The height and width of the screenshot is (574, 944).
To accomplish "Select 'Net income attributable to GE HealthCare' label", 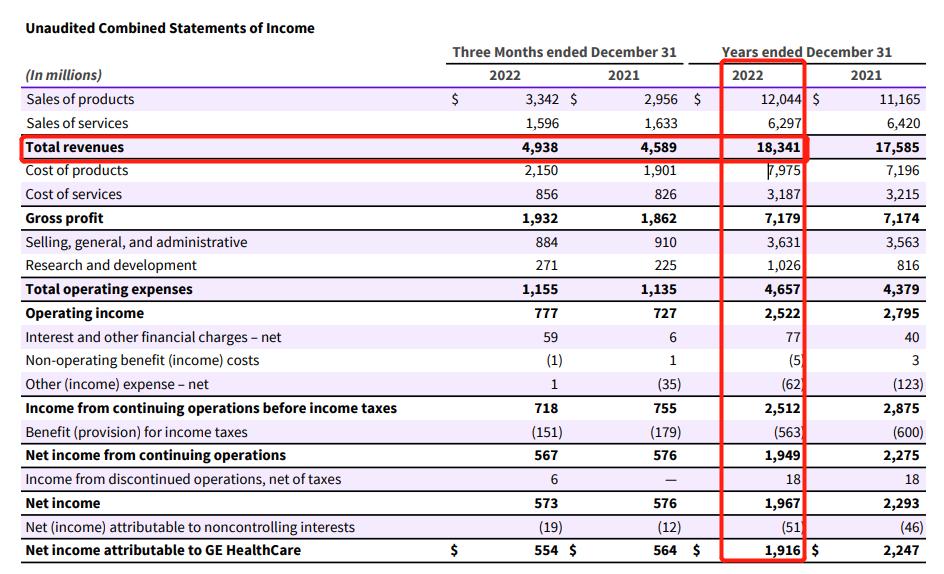I will coord(163,551).
